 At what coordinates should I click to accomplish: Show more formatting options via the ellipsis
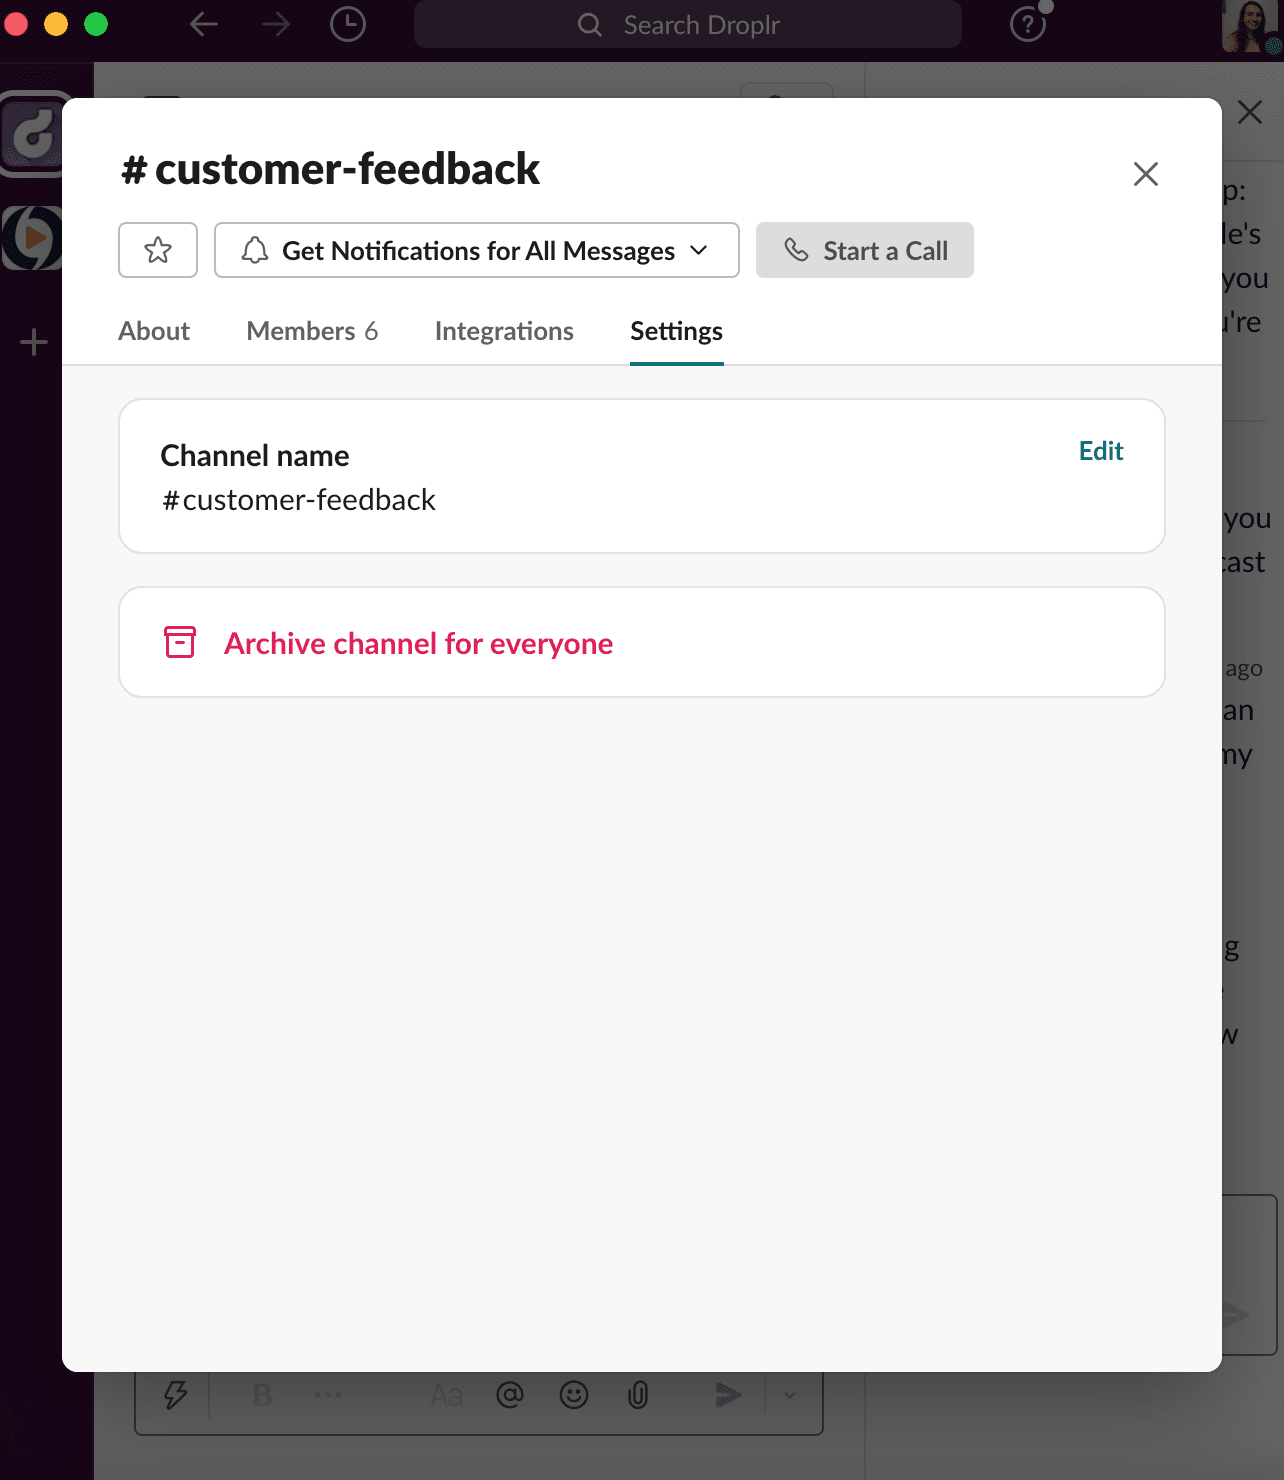click(x=328, y=1395)
